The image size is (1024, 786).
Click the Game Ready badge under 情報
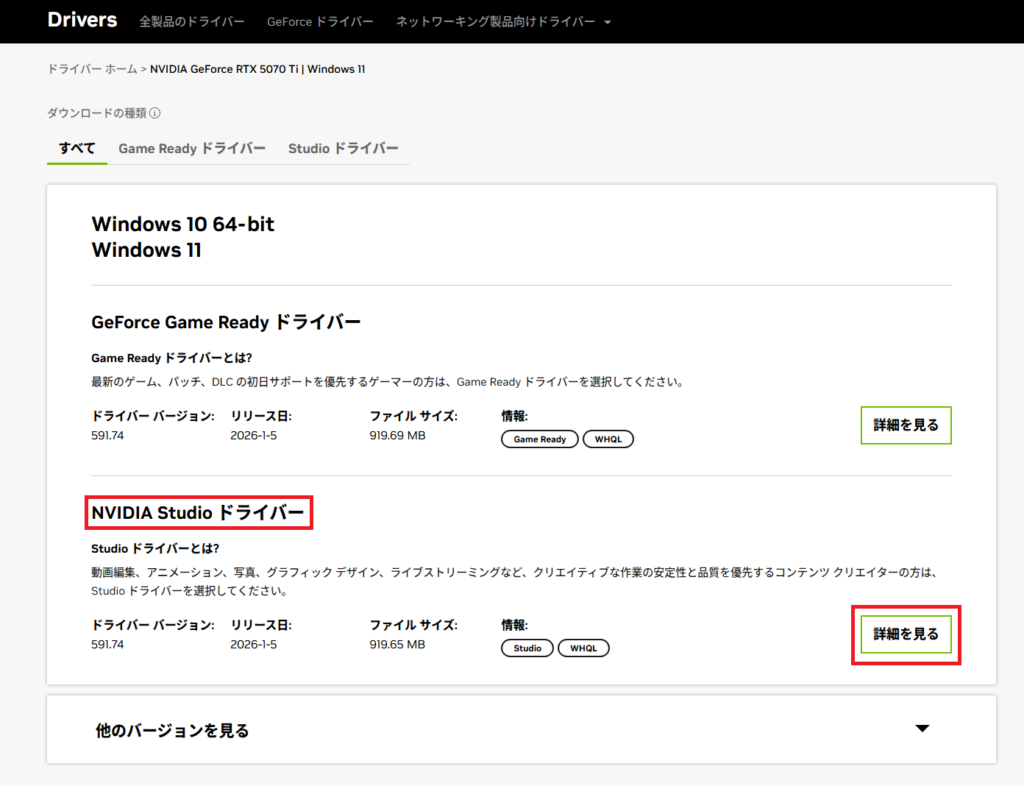539,439
